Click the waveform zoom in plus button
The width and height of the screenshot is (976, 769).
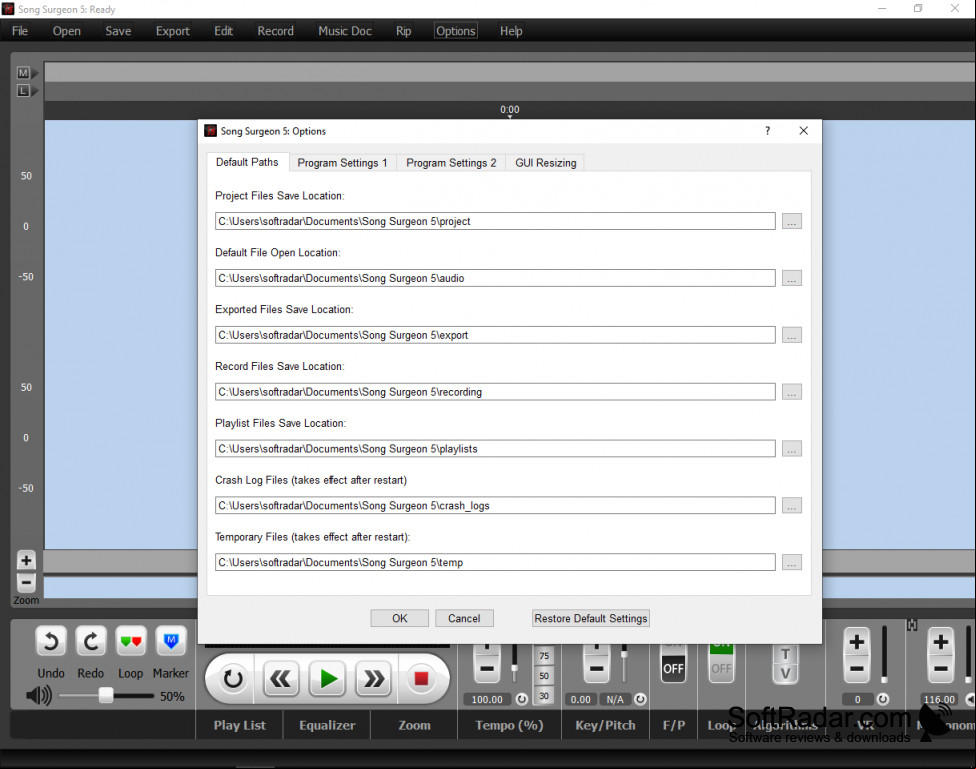[26, 560]
